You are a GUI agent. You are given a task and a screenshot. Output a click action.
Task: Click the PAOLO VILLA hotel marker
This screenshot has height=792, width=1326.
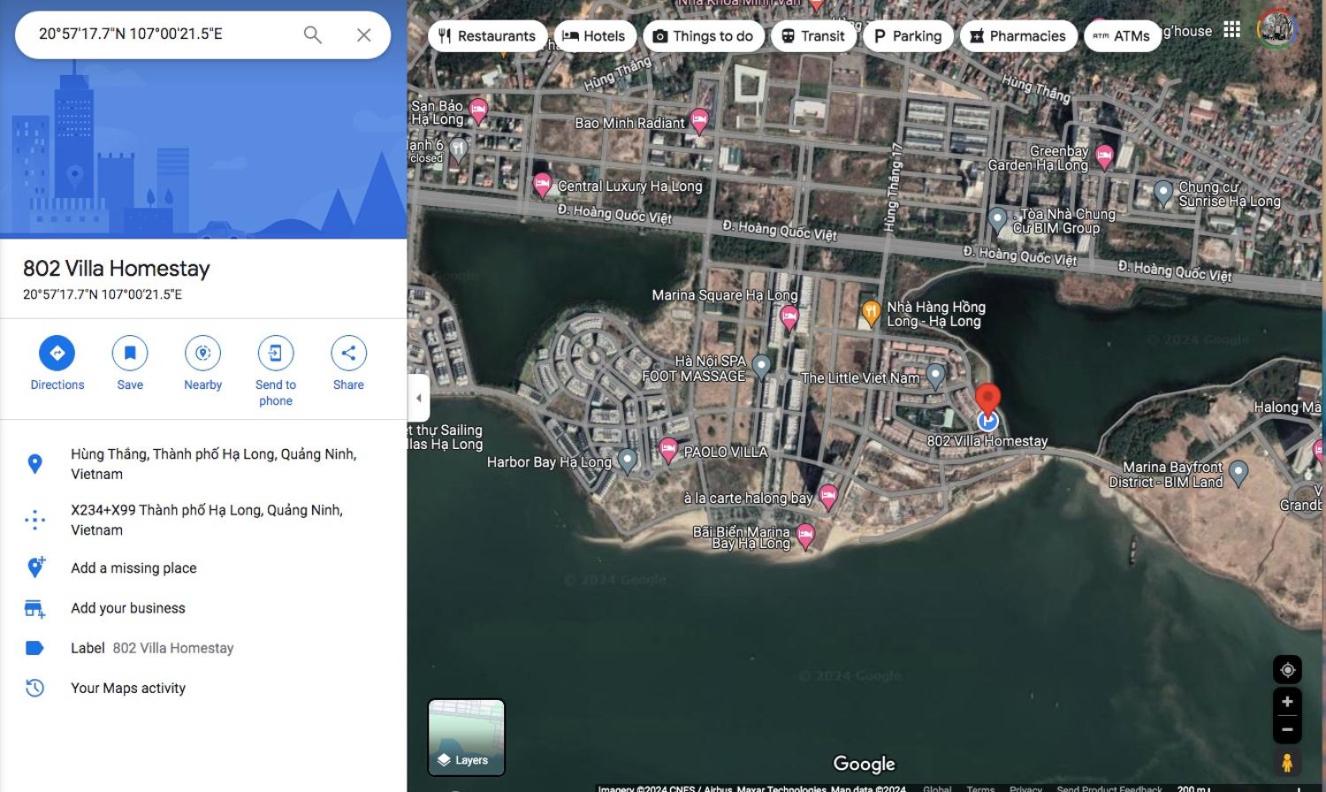[x=668, y=450]
